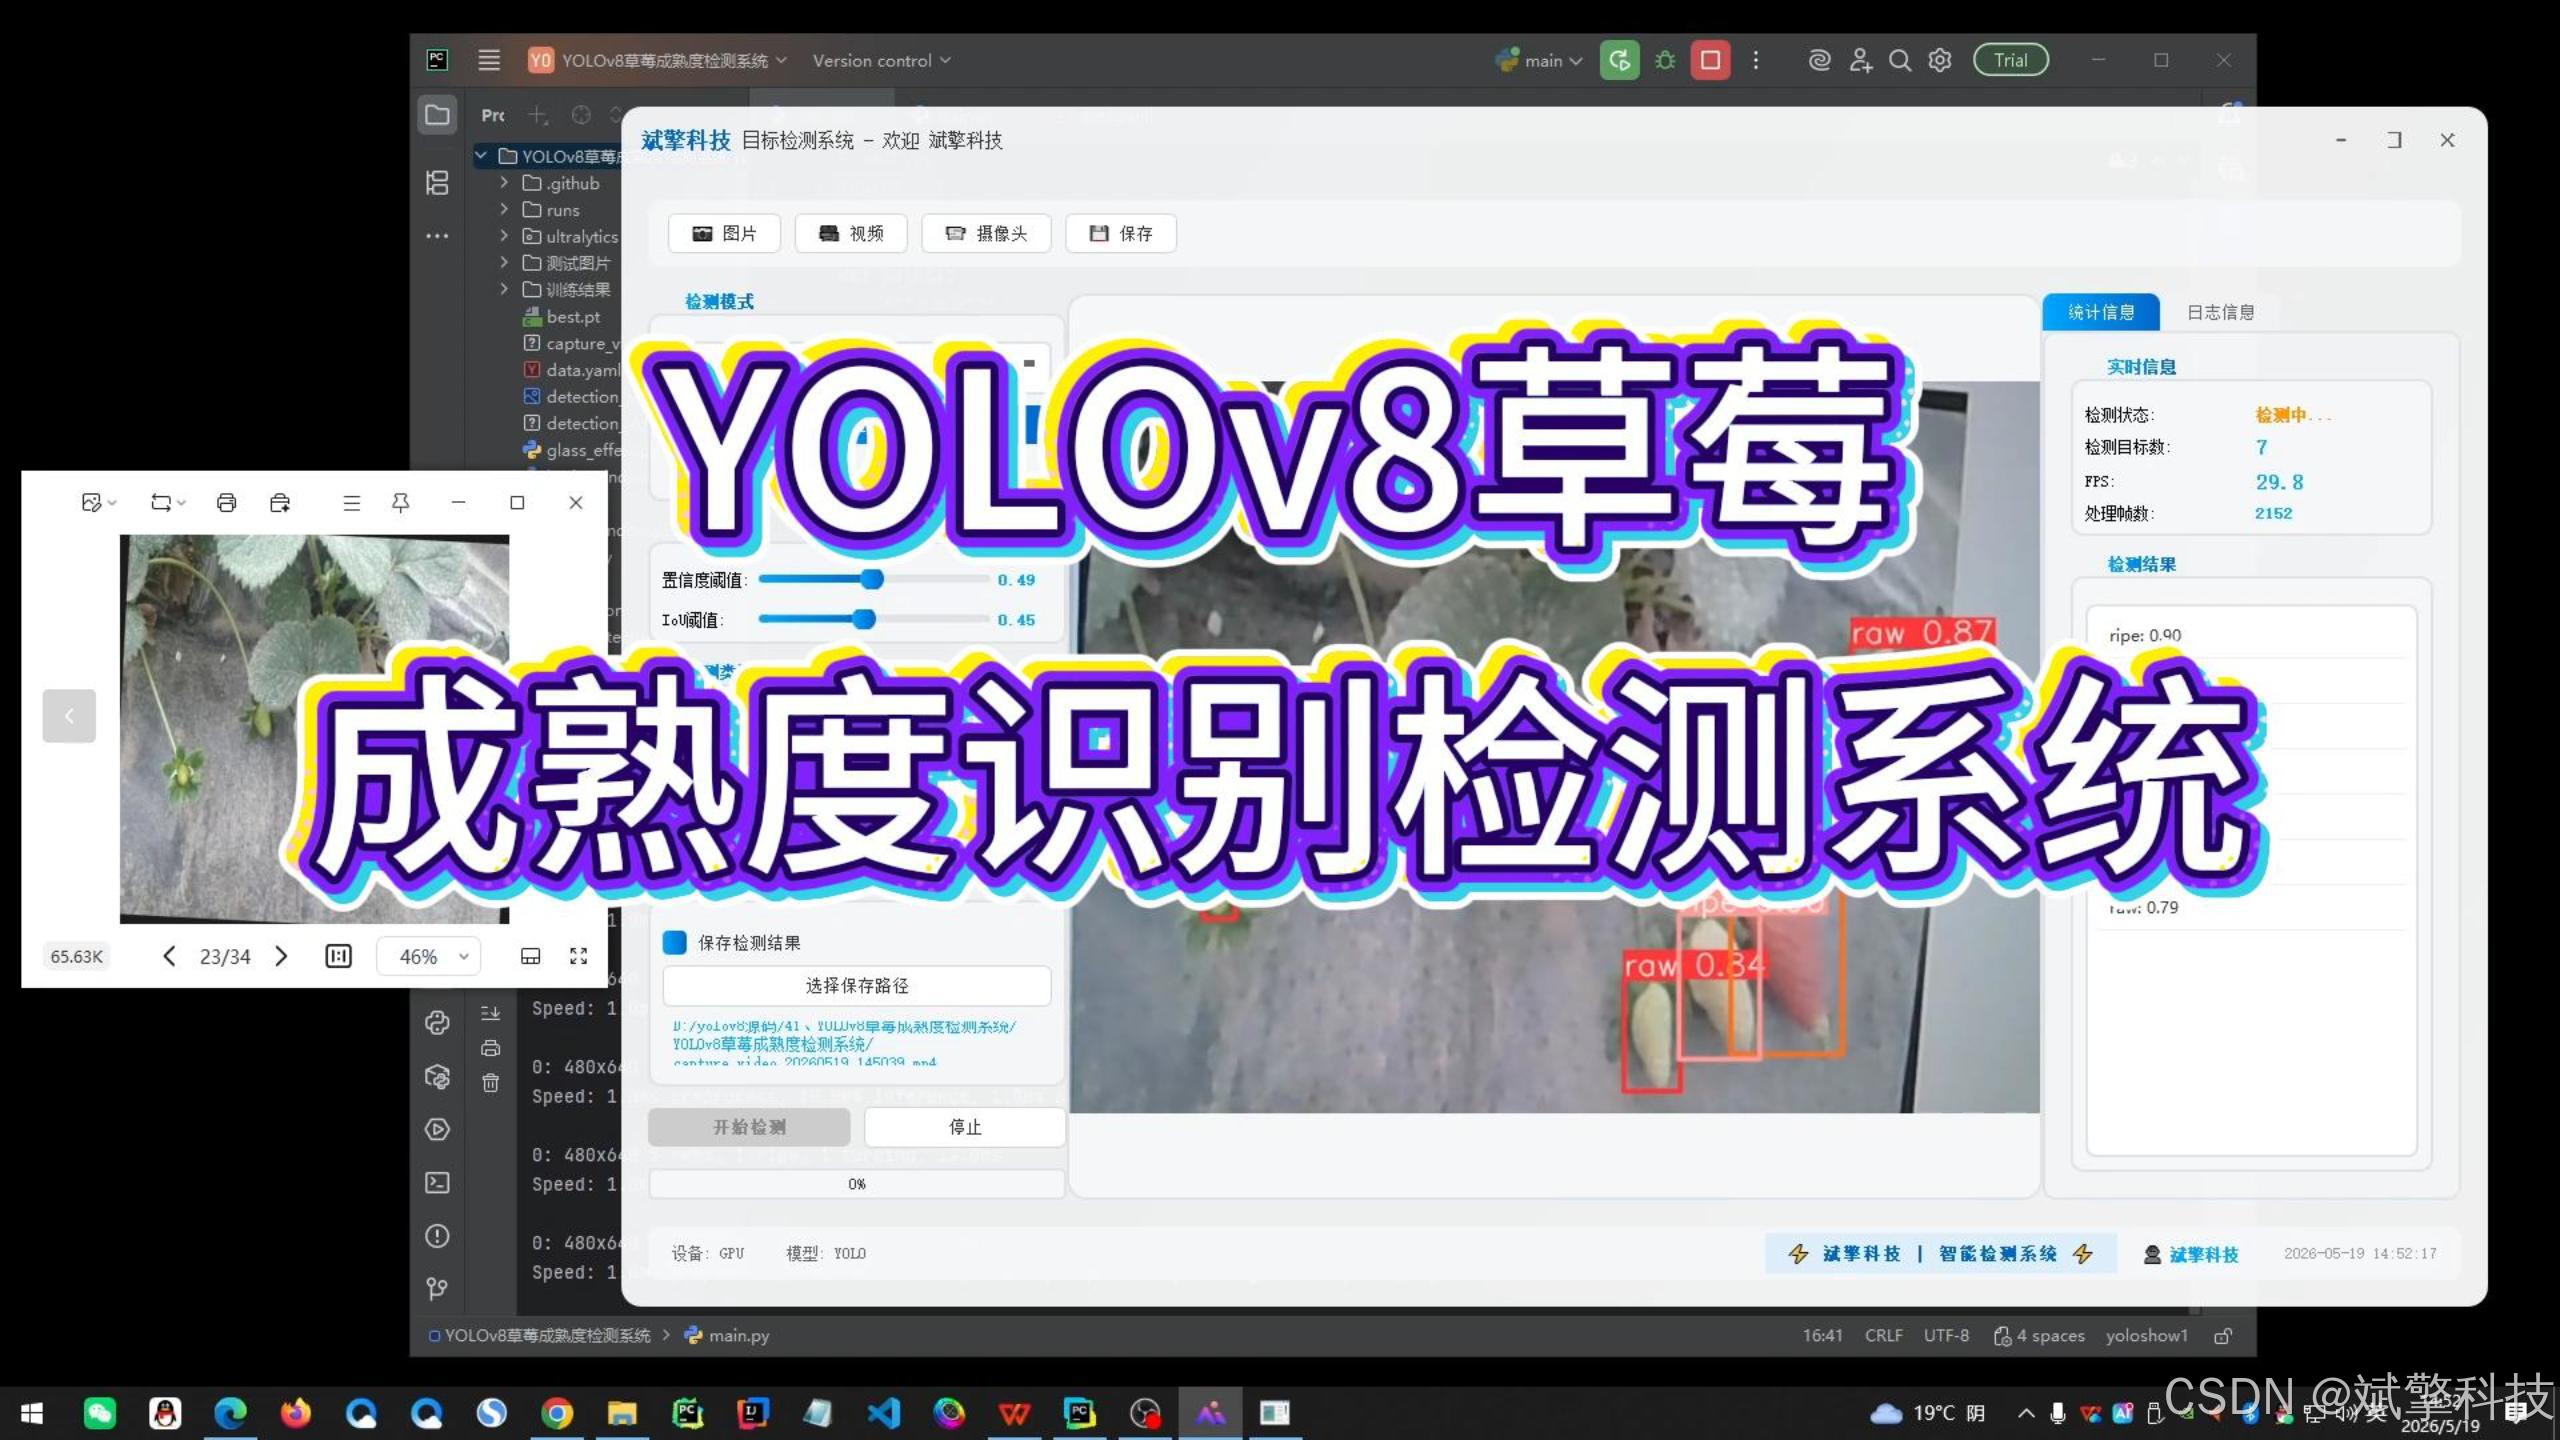Open the Version control dropdown
The height and width of the screenshot is (1440, 2560).
881,60
